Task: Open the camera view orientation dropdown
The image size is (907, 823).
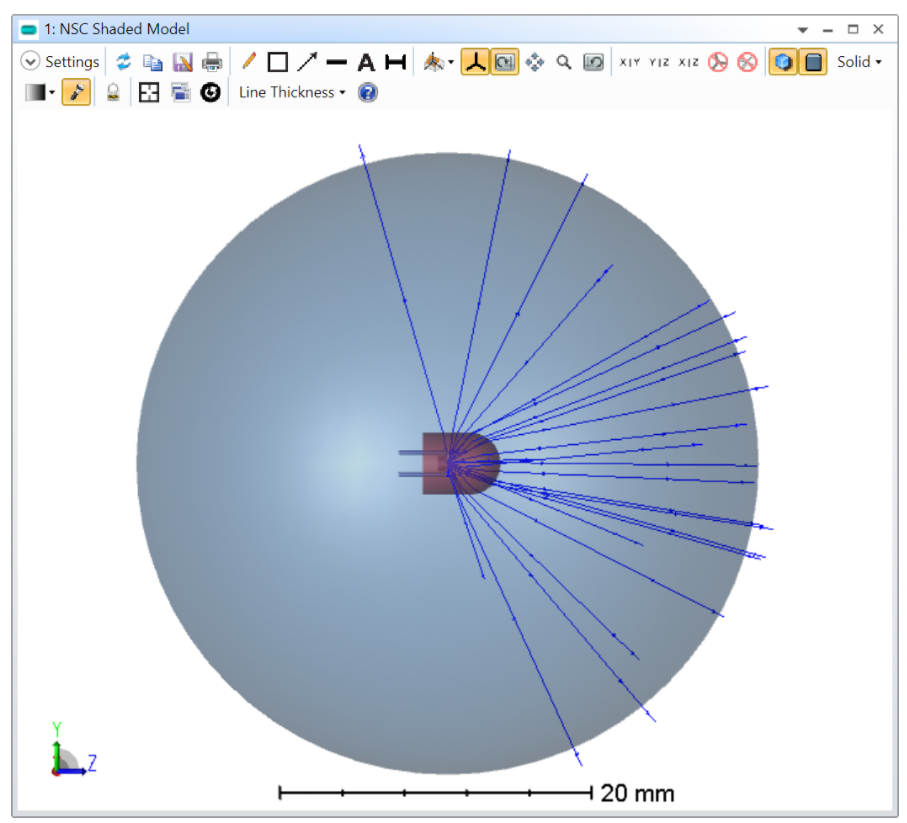Action: coord(439,61)
